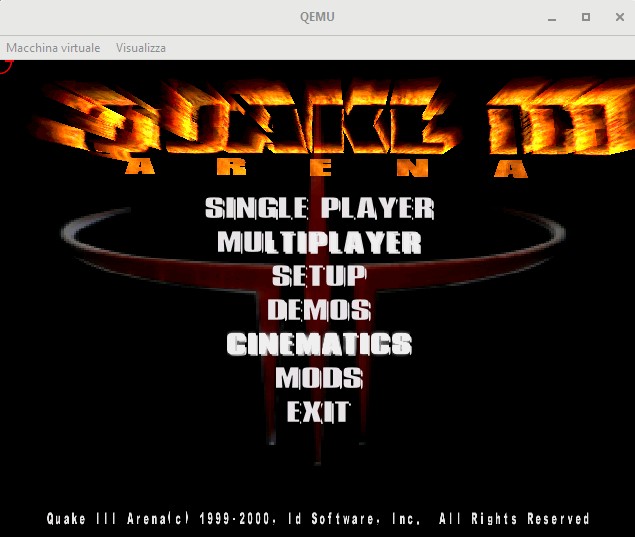Start a Single Player game

click(x=319, y=208)
